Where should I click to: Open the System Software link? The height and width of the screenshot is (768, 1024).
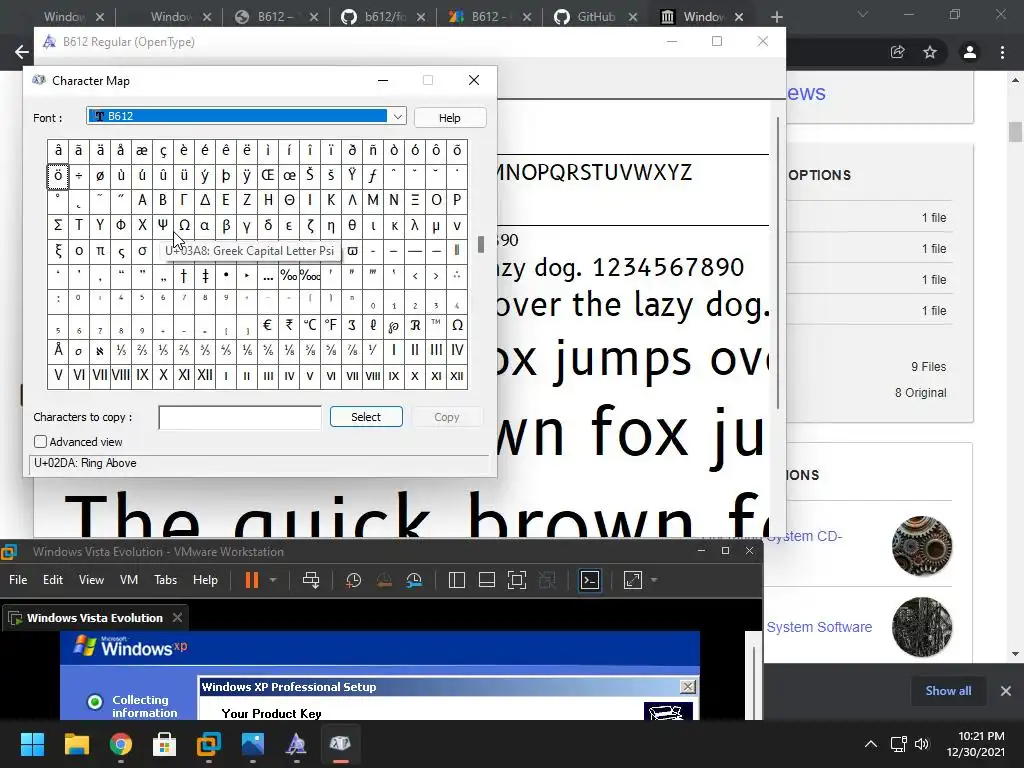tap(819, 627)
